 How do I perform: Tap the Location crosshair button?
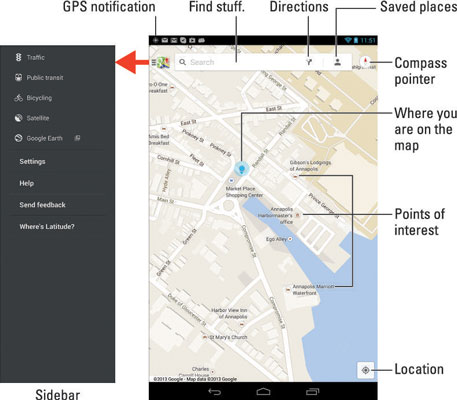pos(365,370)
